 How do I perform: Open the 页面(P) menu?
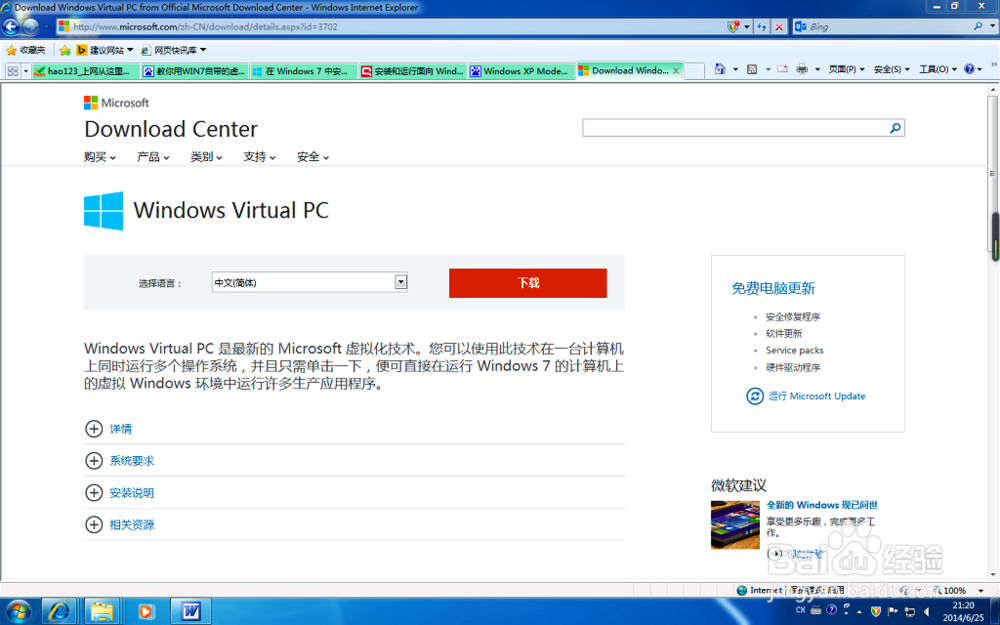(846, 69)
